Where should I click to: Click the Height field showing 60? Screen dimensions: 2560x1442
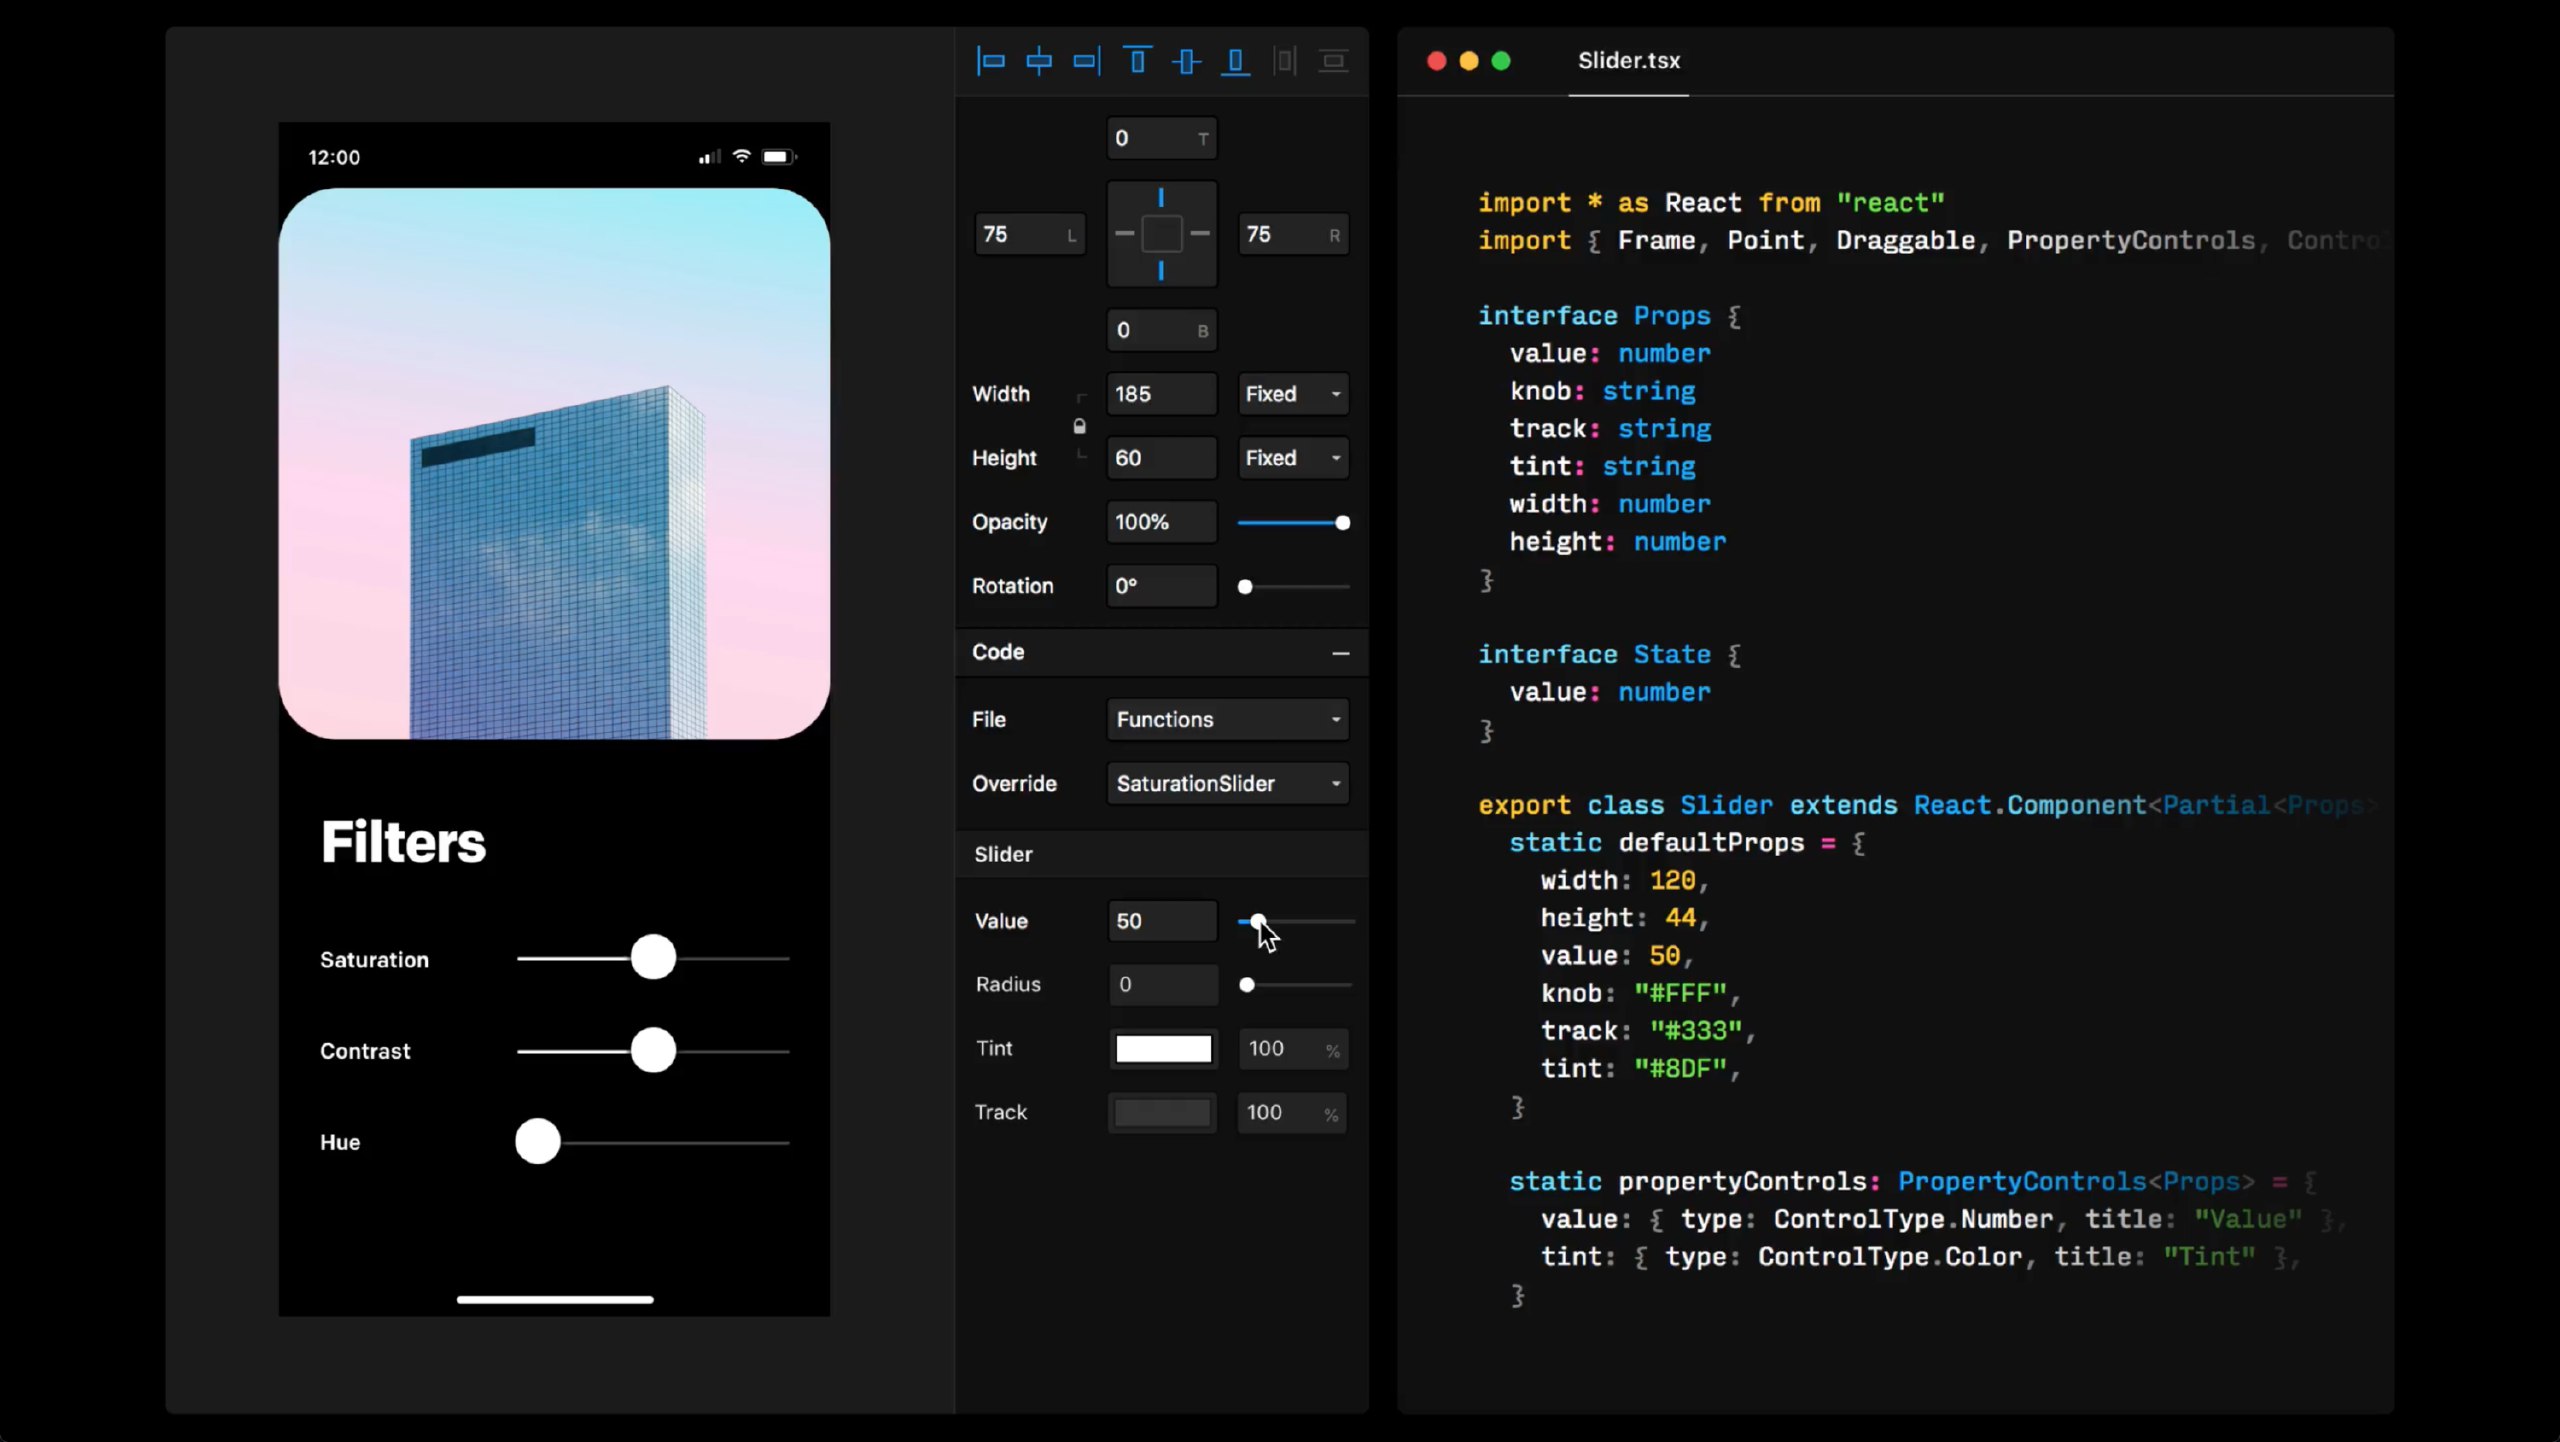coord(1161,458)
